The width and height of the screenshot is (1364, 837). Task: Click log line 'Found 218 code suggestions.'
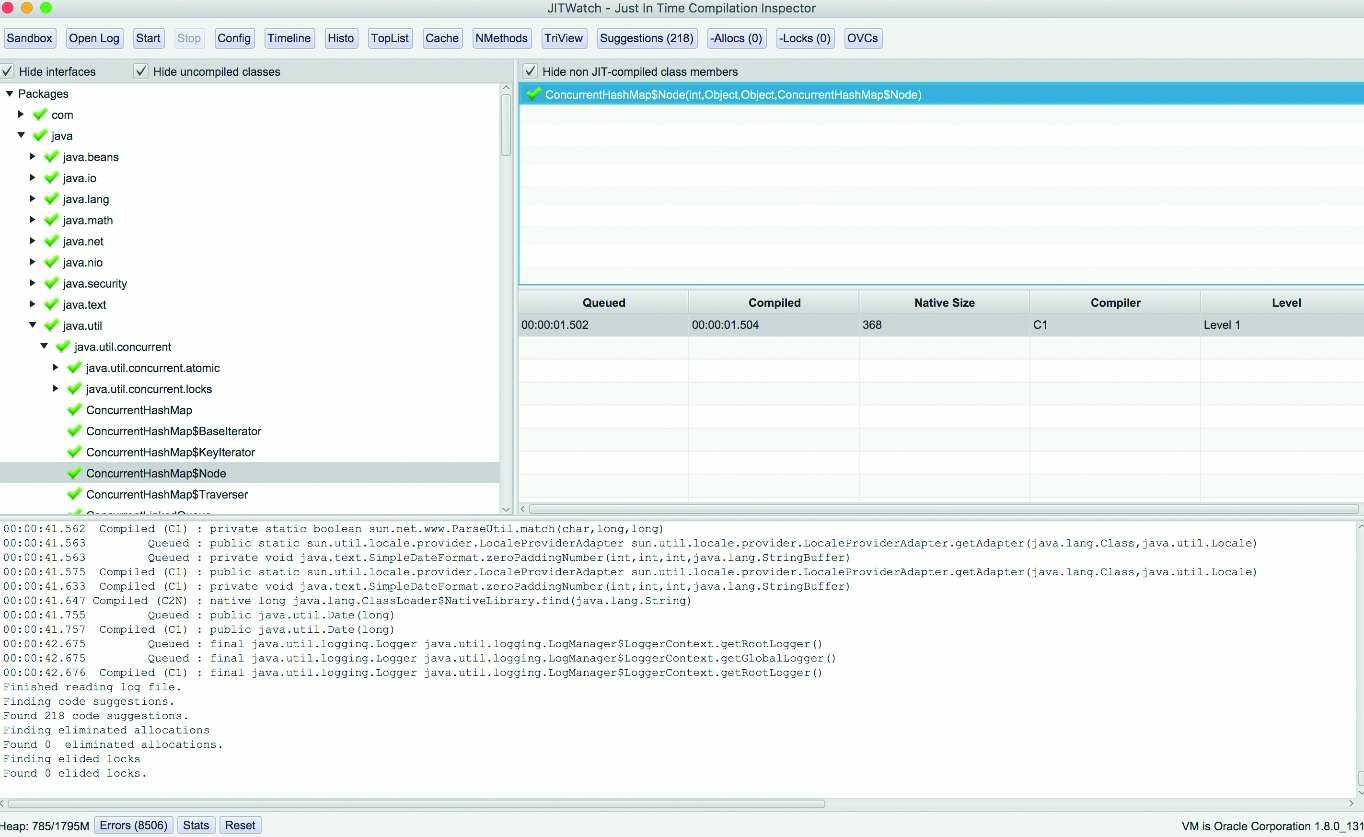pos(95,716)
